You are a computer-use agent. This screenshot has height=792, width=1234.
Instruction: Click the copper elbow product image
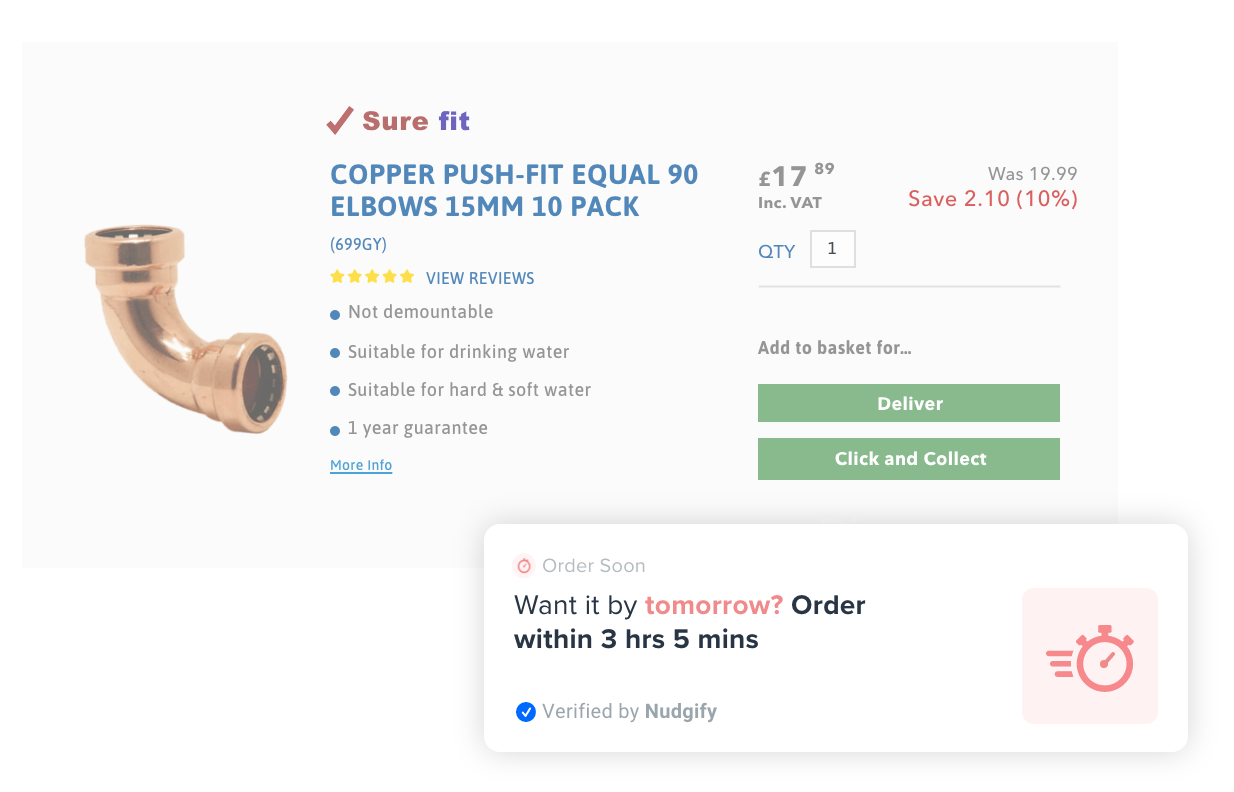186,328
